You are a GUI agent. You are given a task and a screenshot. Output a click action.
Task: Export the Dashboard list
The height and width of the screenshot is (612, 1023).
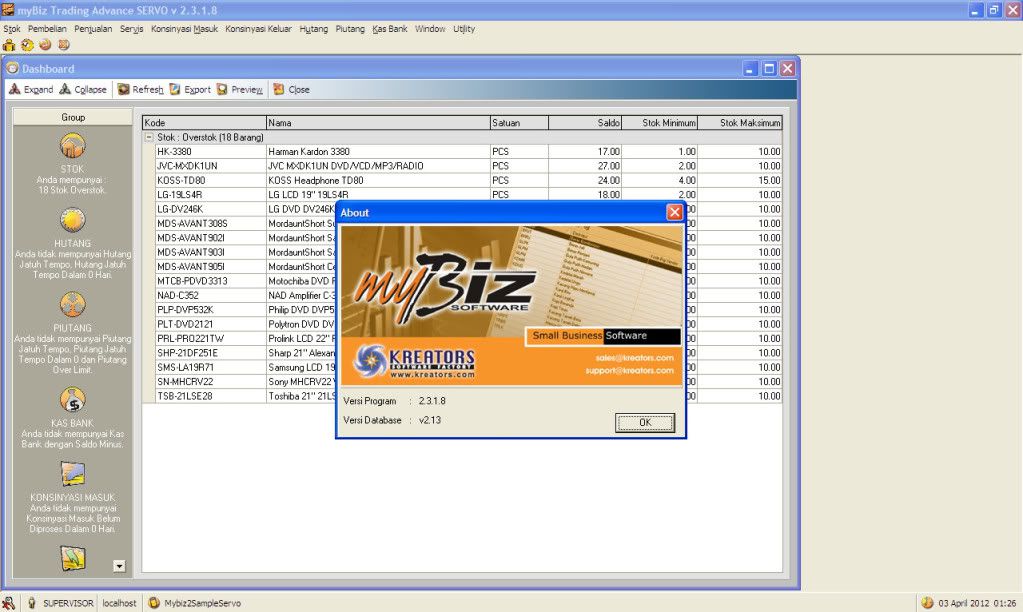click(190, 89)
